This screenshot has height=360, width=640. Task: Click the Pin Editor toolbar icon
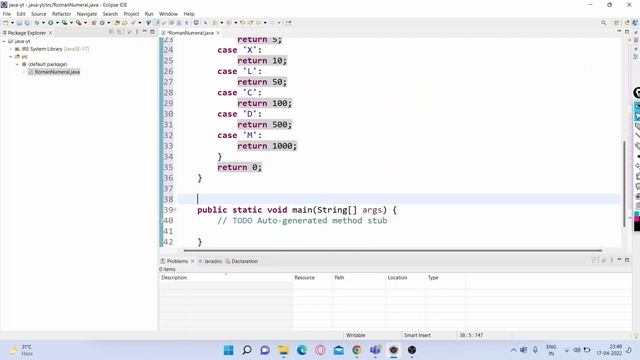coord(289,23)
